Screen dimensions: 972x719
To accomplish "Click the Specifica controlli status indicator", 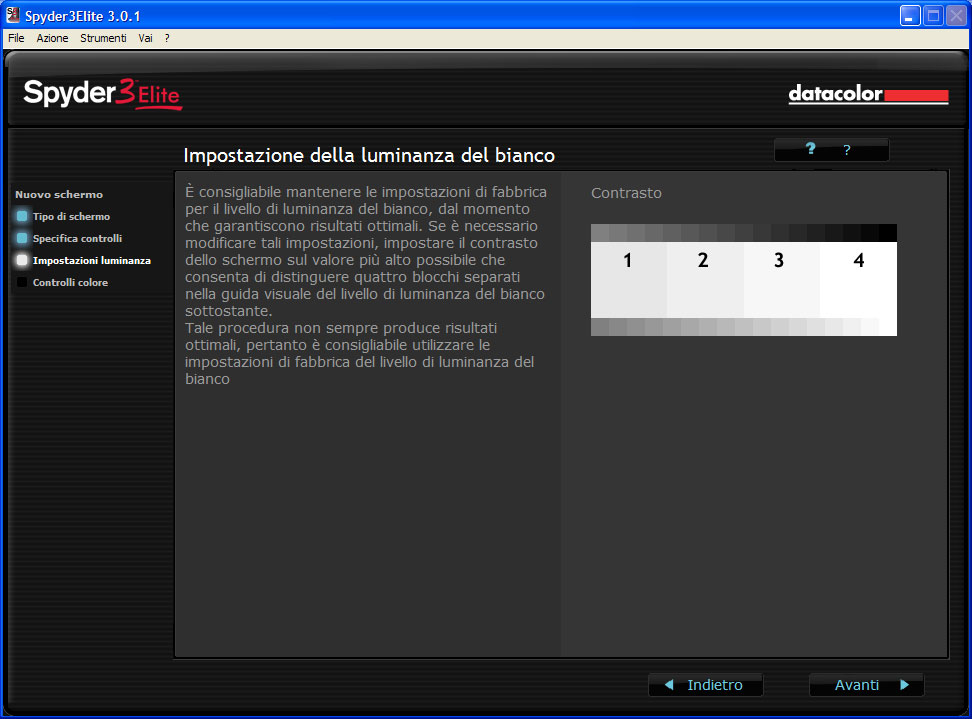I will click(22, 238).
